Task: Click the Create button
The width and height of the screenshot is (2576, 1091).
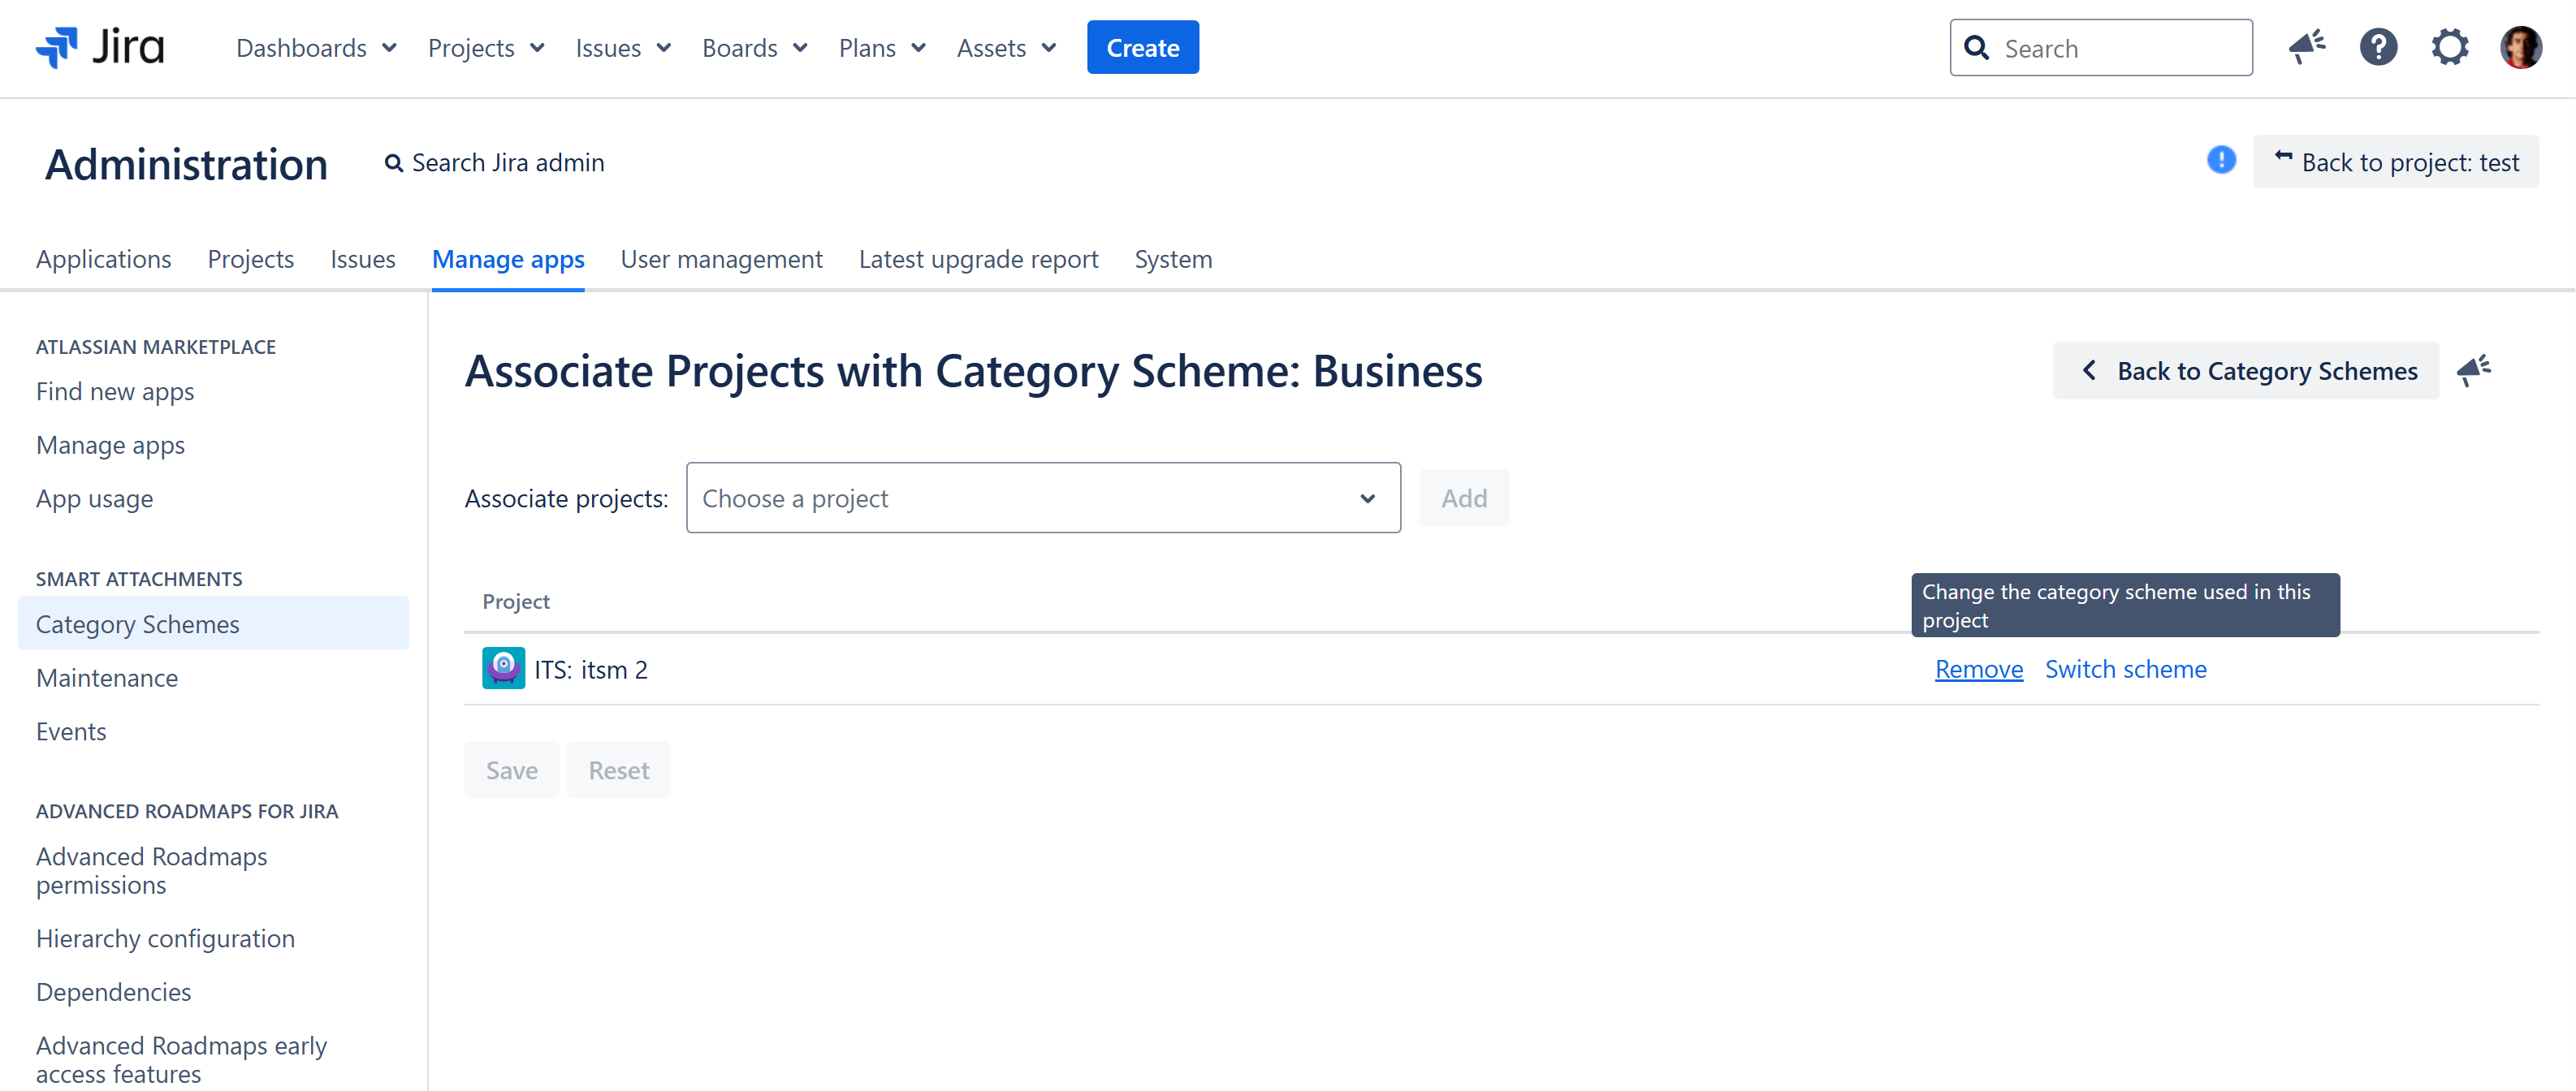Action: point(1142,47)
